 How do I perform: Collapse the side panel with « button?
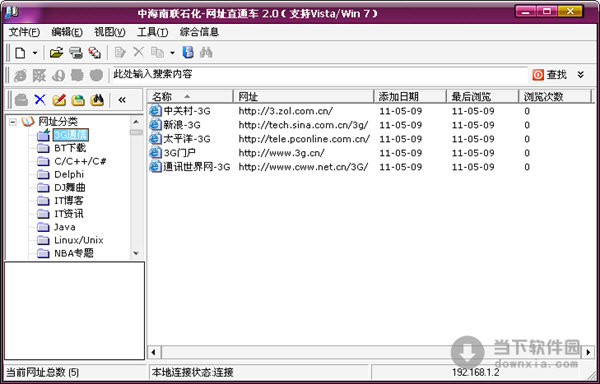pyautogui.click(x=122, y=100)
